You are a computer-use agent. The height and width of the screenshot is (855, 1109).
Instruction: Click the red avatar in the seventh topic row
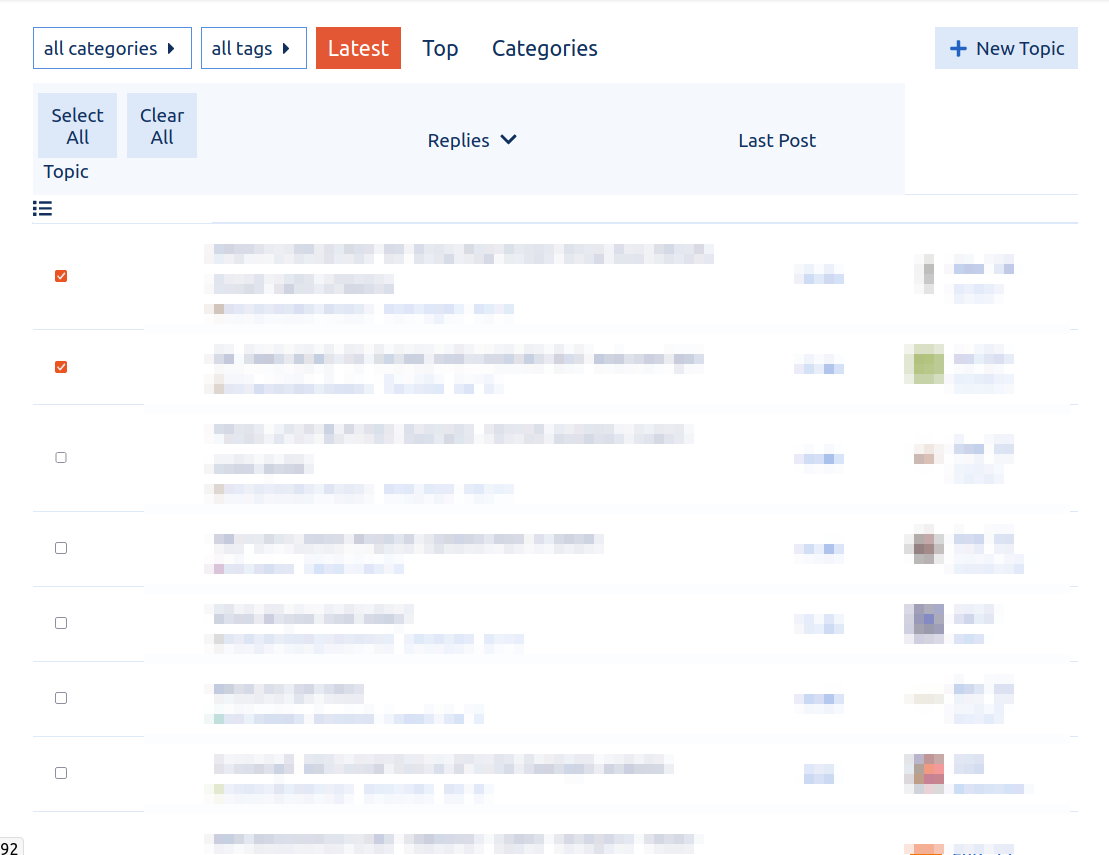click(925, 773)
